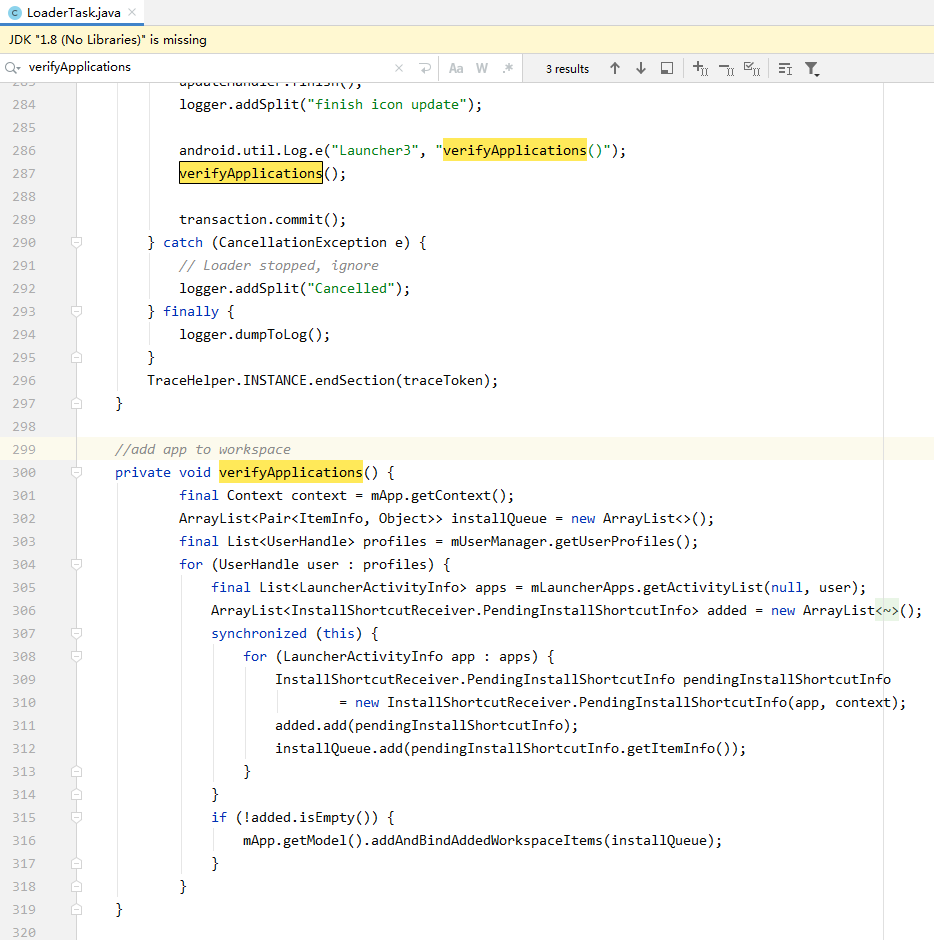Close the LoaderTask.java tab
Screen dimensions: 934x940
pos(132,12)
